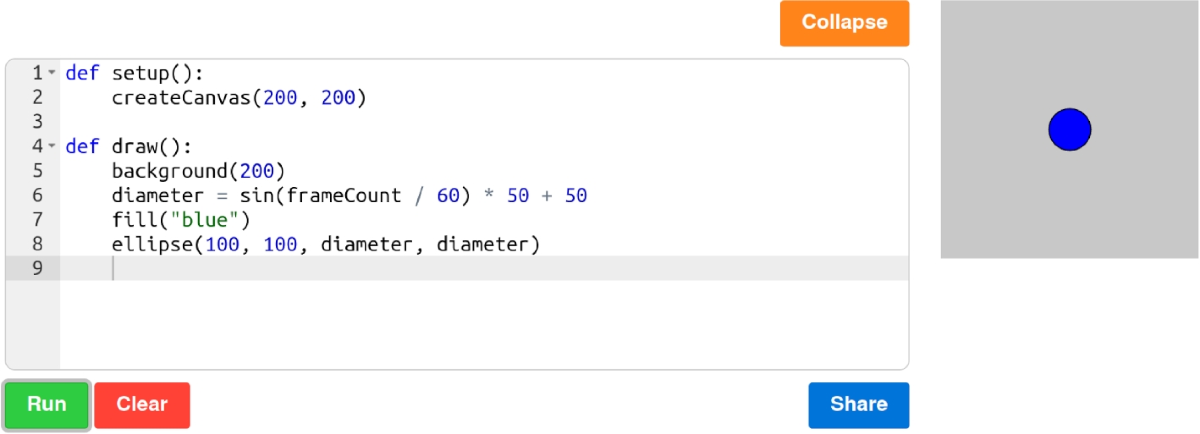Image resolution: width=1200 pixels, height=434 pixels.
Task: Click line number 2 in the gutter
Action: pyautogui.click(x=38, y=97)
